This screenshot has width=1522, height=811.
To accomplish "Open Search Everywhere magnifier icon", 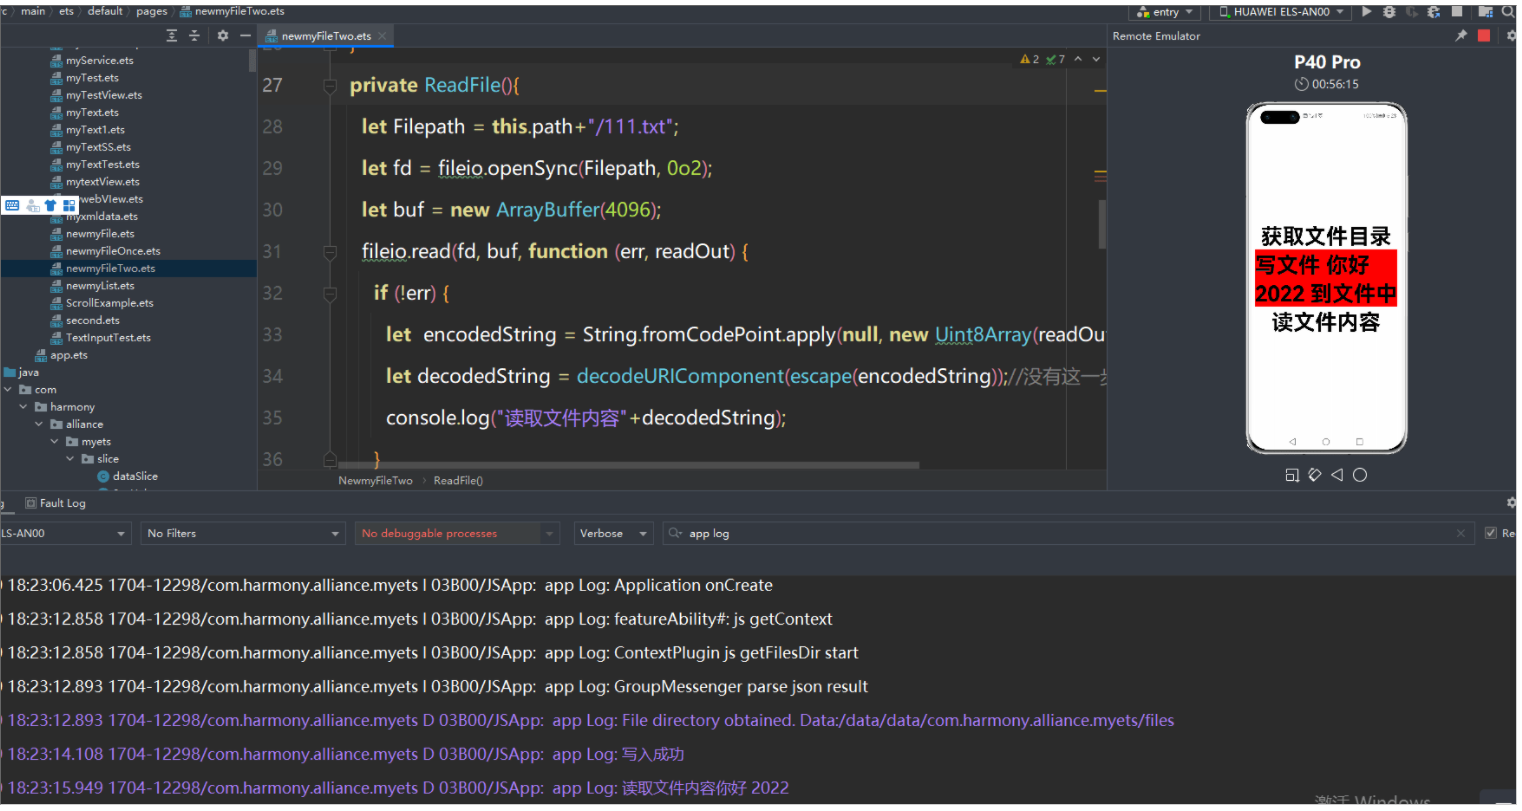I will click(1508, 12).
